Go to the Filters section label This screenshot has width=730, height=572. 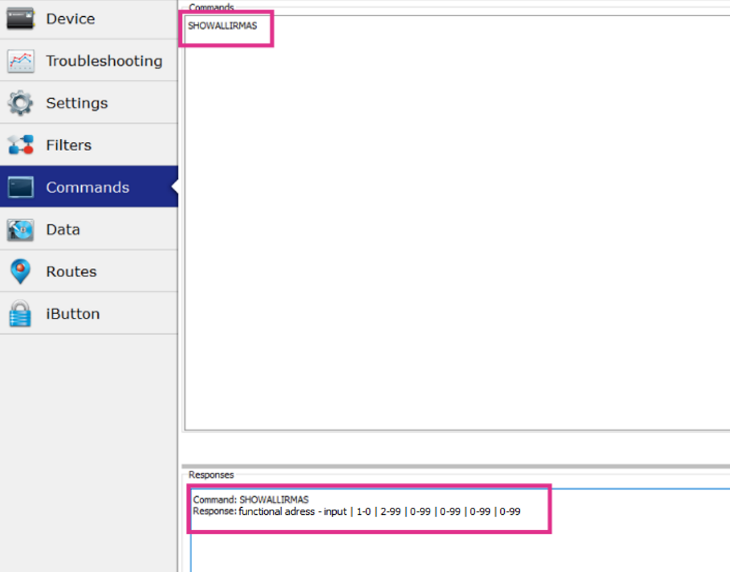69,145
